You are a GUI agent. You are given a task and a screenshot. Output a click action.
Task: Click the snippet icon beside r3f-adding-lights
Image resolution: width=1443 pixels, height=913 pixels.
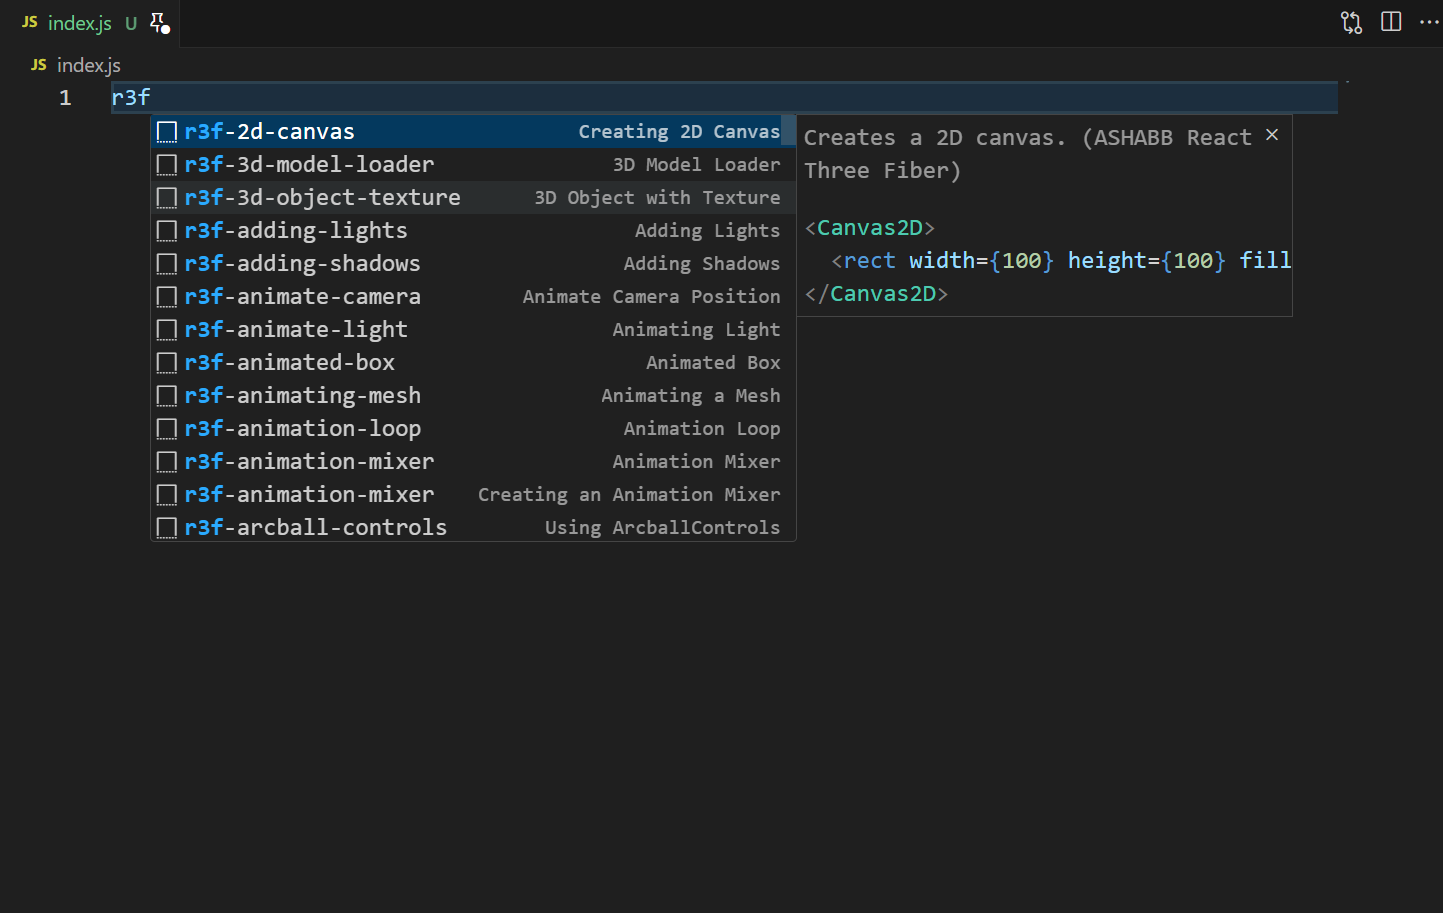(x=167, y=231)
